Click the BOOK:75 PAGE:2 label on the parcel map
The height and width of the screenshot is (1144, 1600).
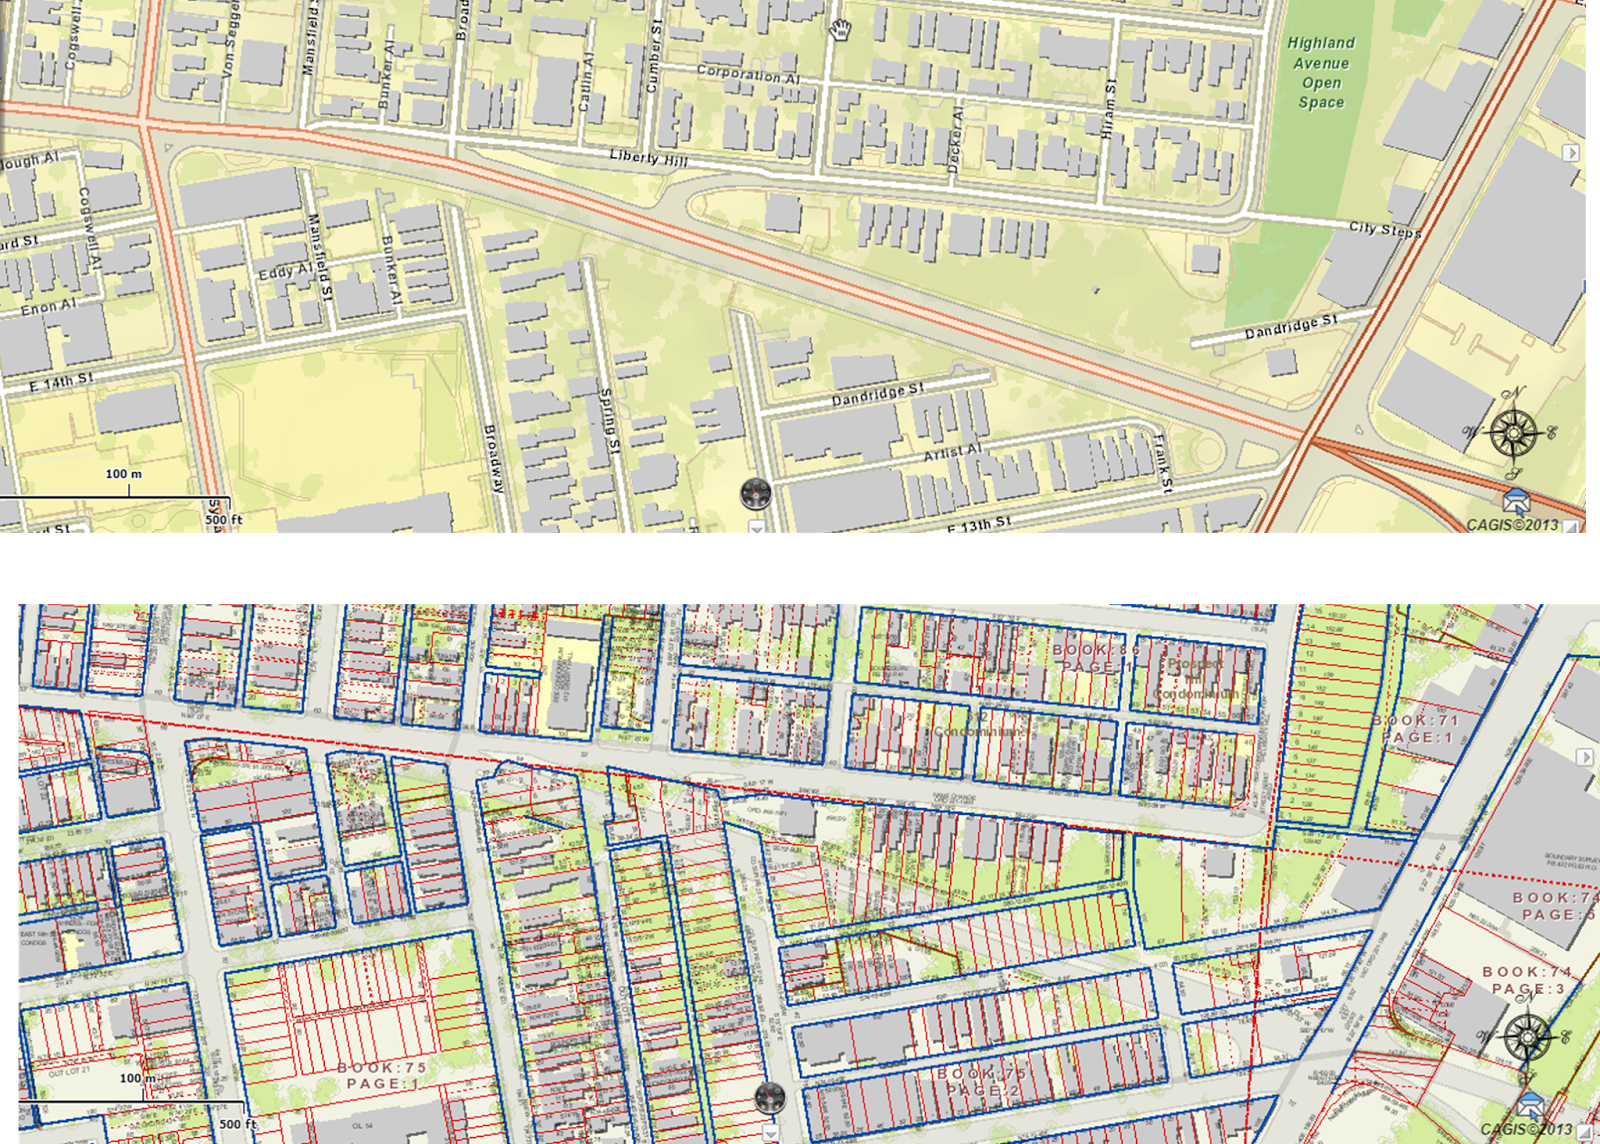(x=981, y=1081)
